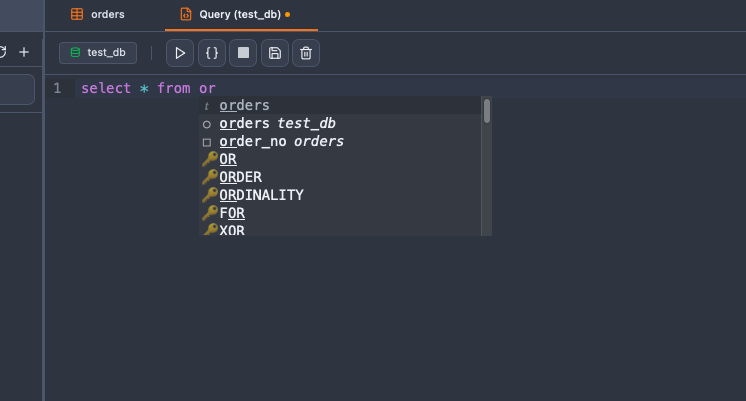This screenshot has height=401, width=746.
Task: Delete the query with the trash icon
Action: pos(306,53)
